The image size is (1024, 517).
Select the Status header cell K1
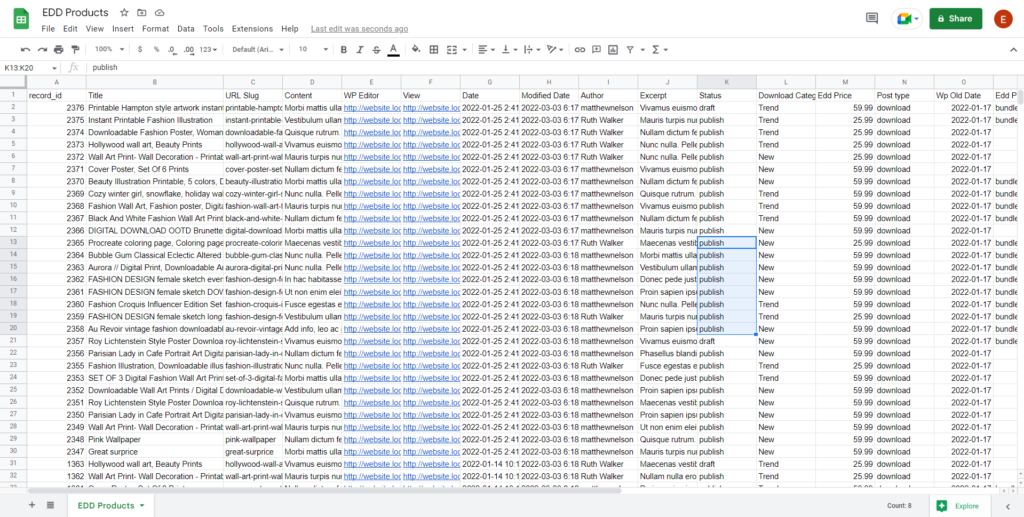click(727, 95)
